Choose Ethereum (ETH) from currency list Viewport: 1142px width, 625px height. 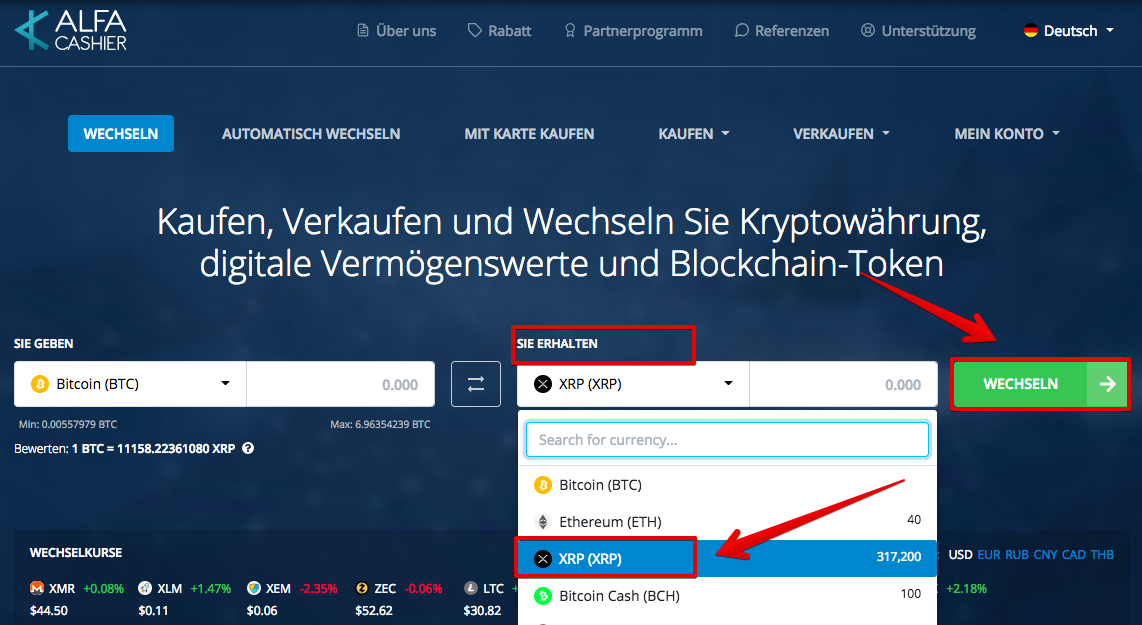[x=727, y=522]
